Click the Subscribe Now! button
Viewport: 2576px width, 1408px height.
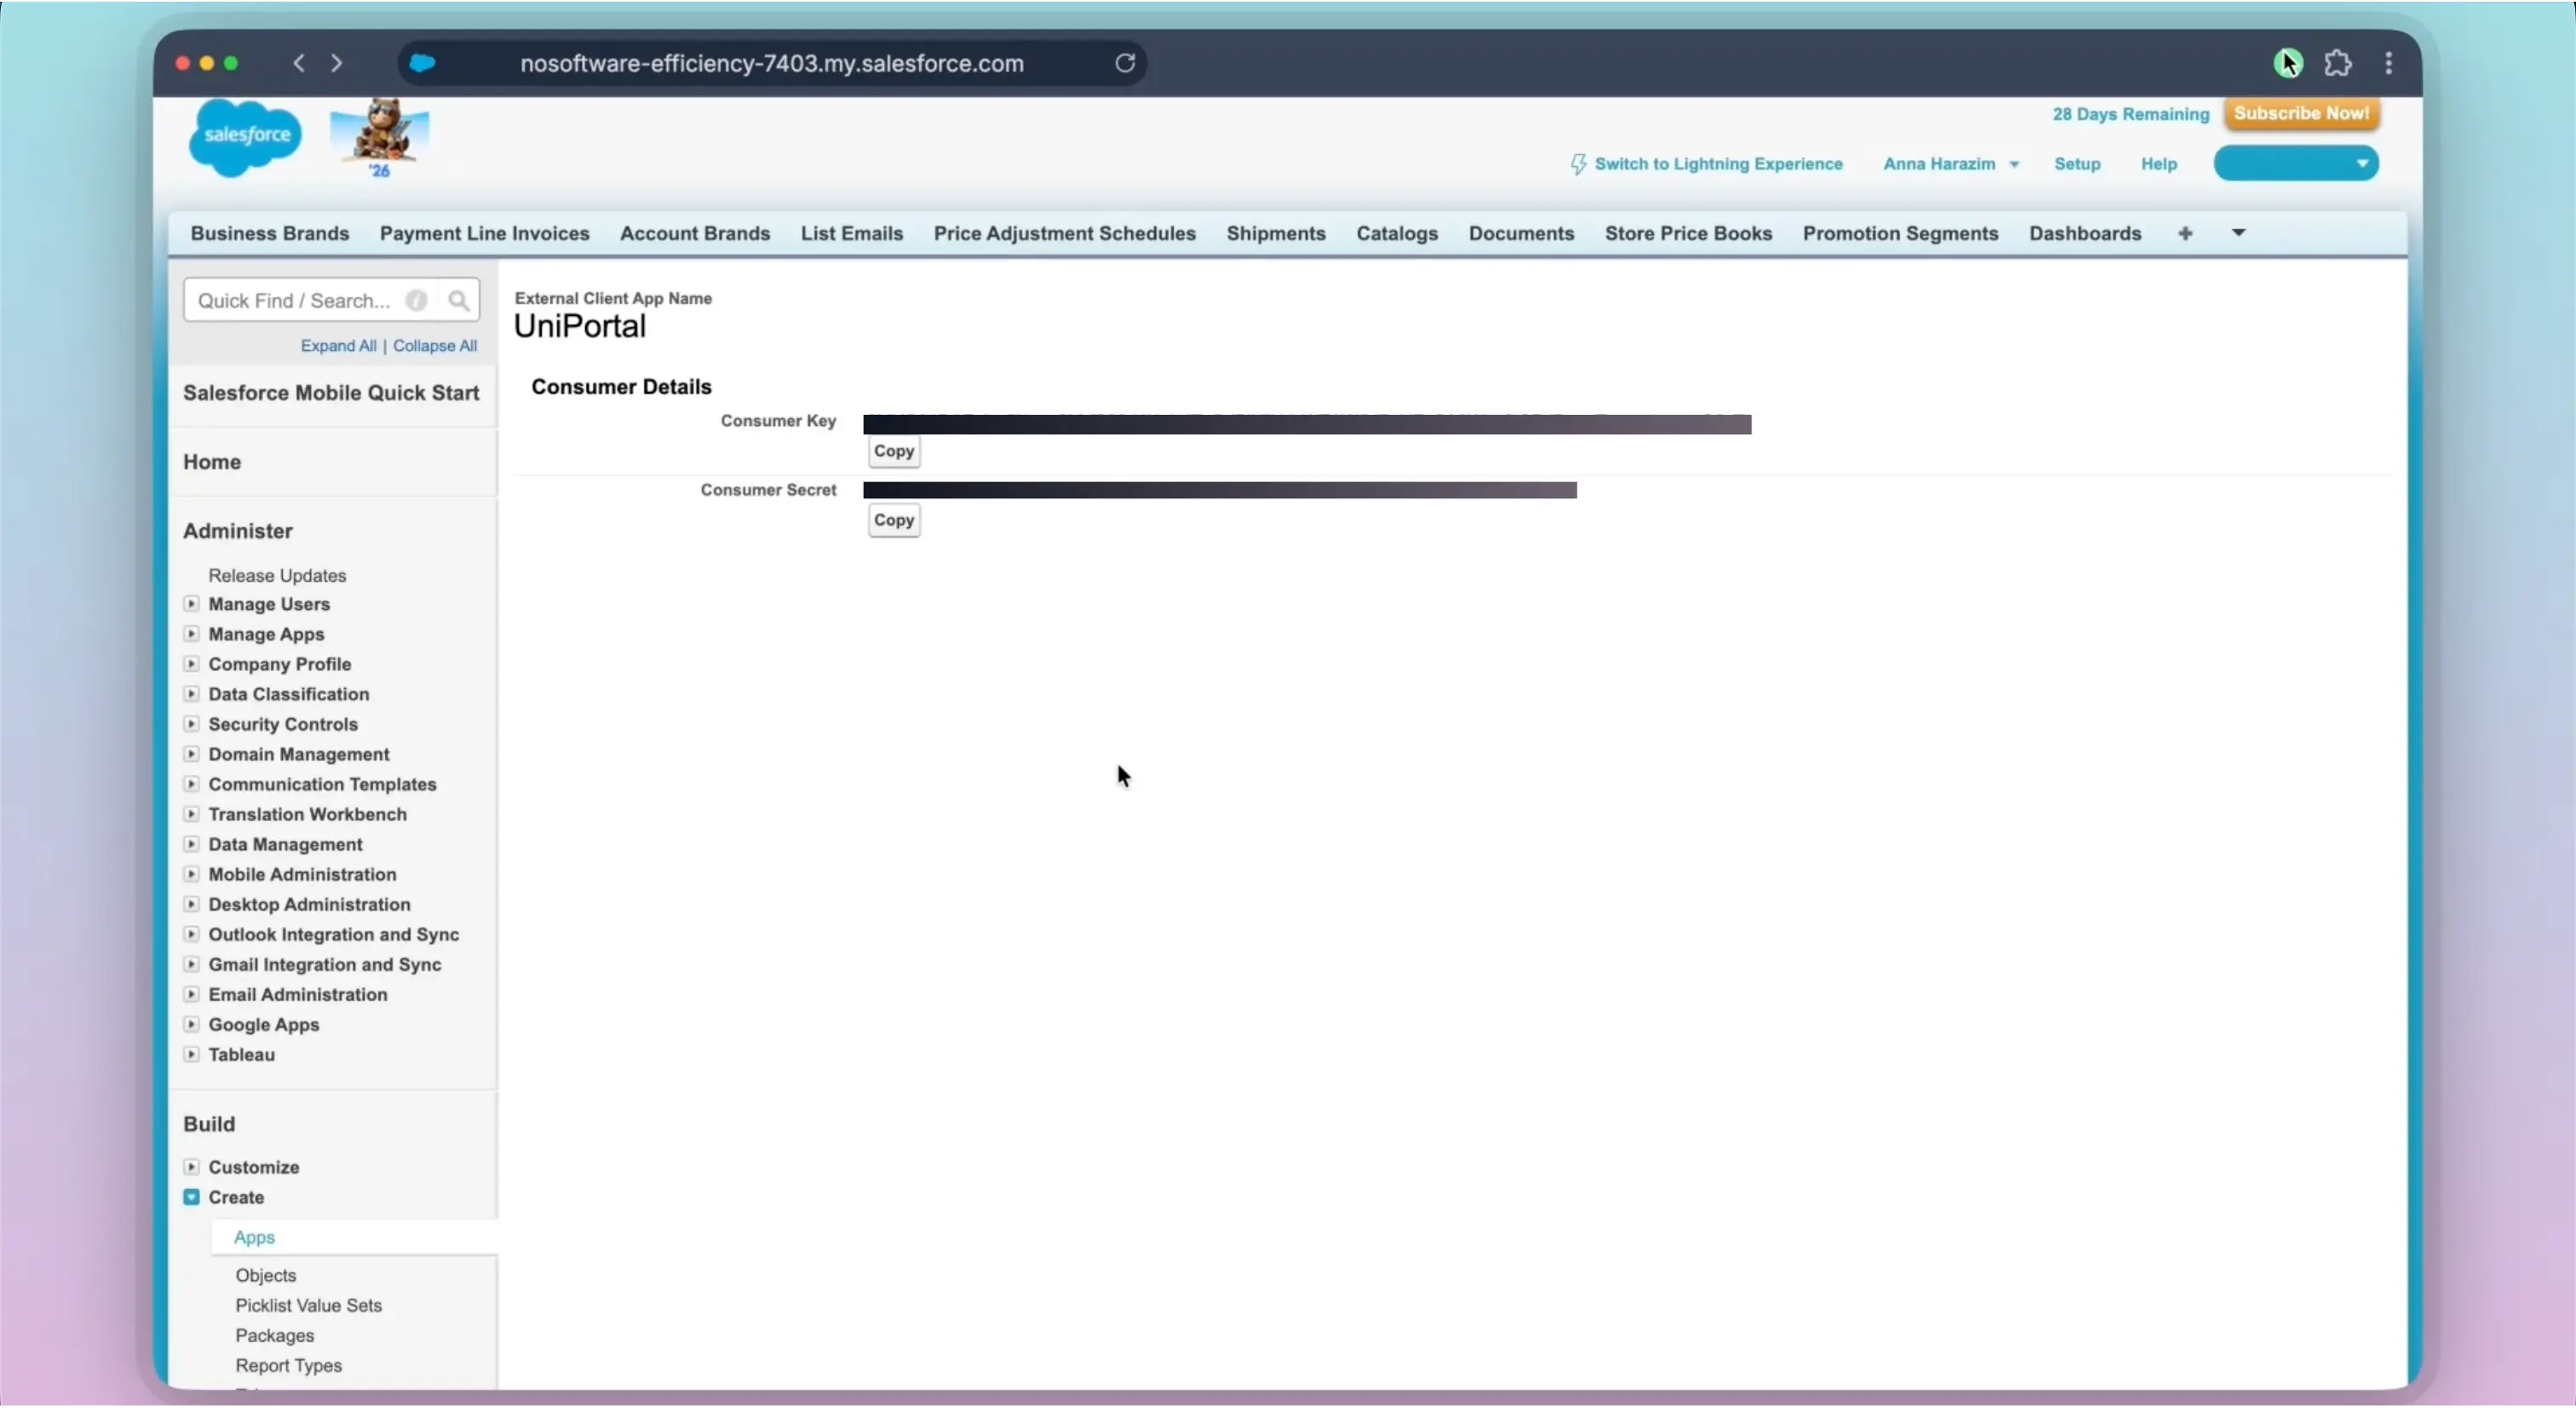point(2301,113)
